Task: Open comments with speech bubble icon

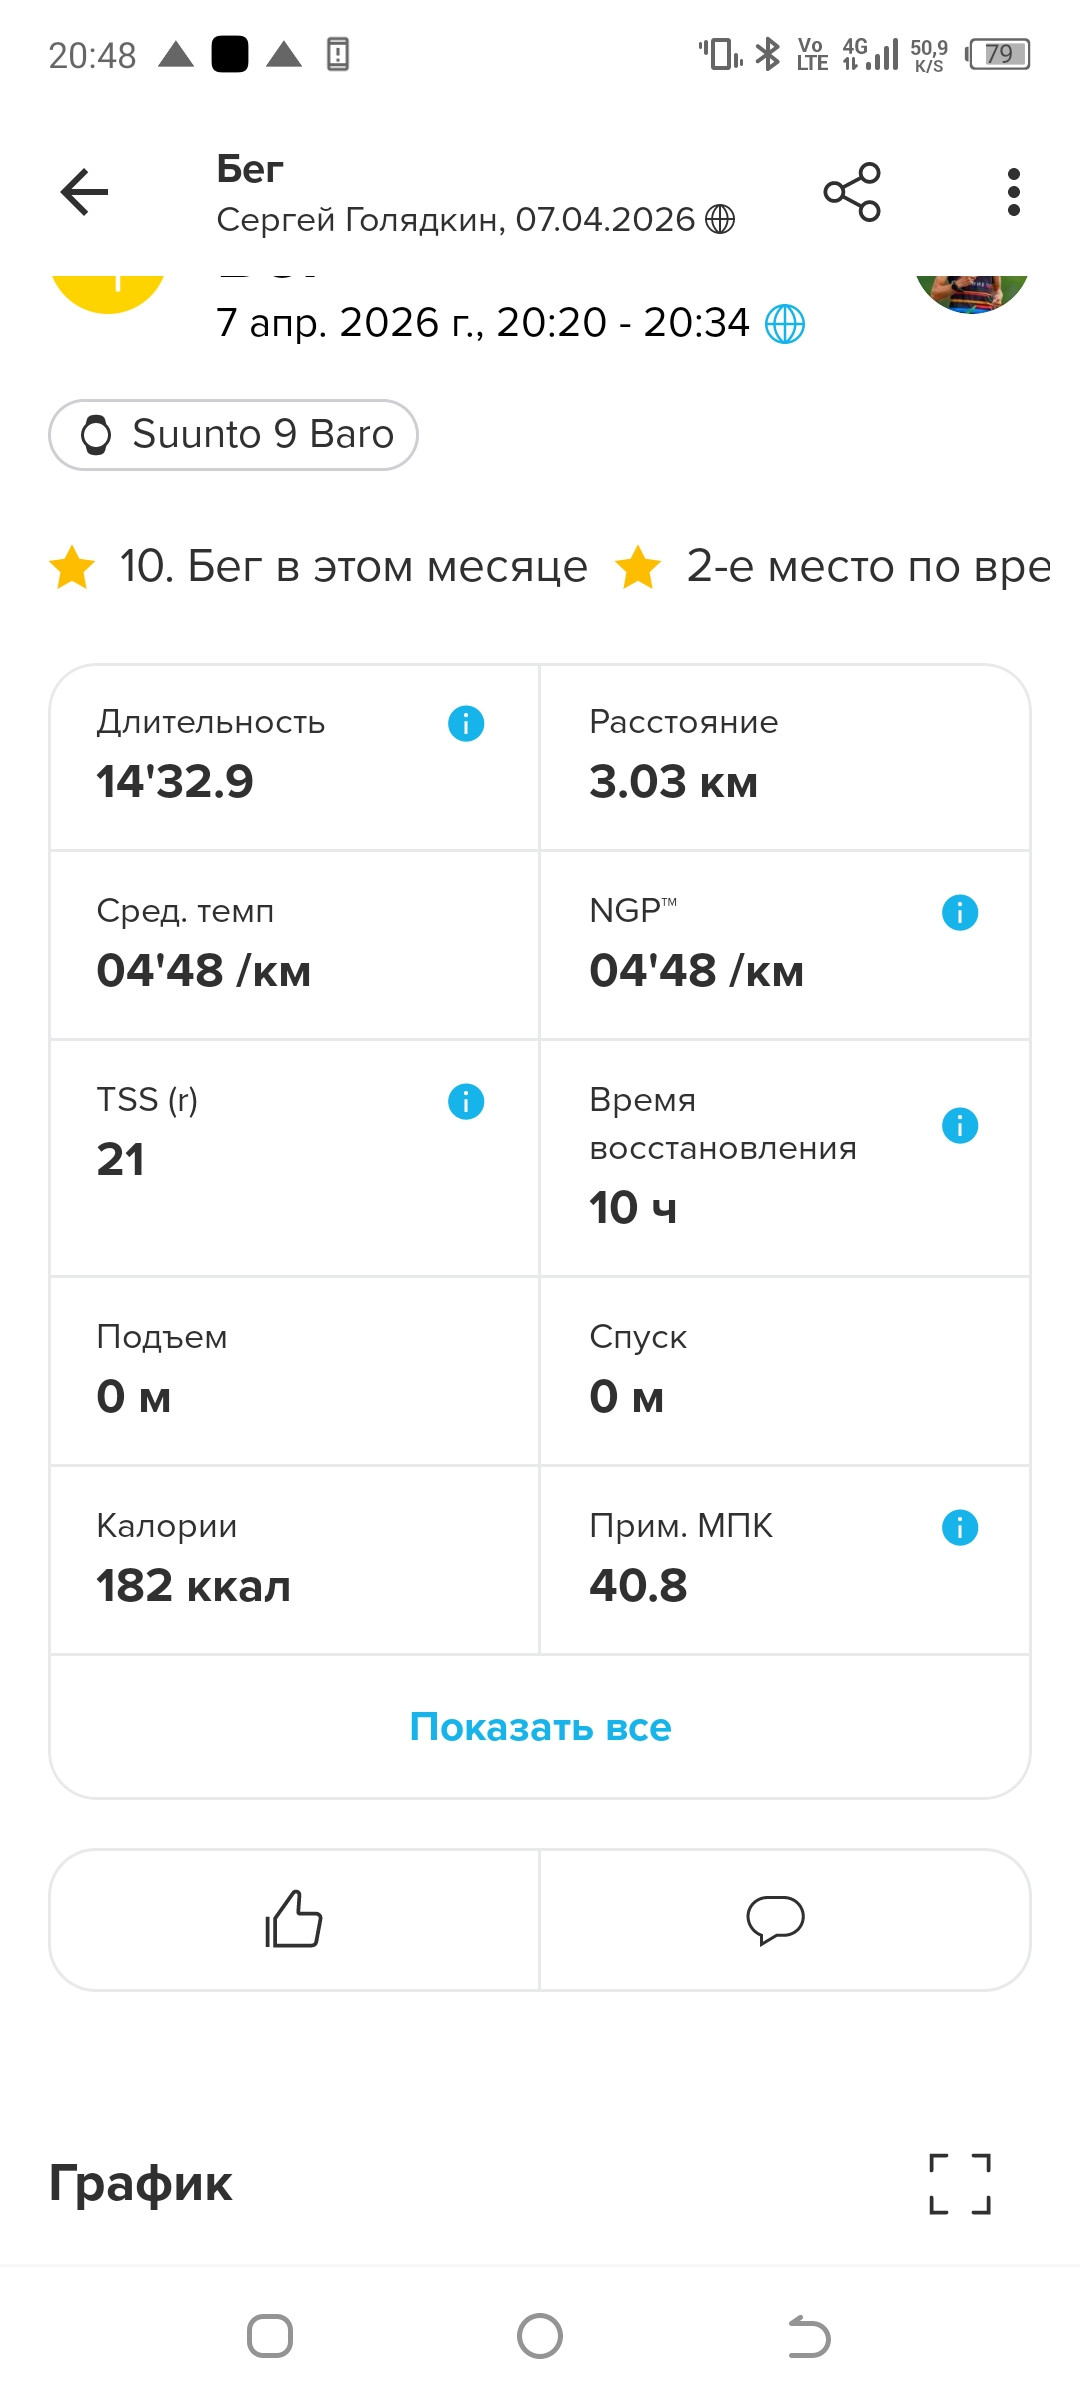Action: click(775, 1919)
